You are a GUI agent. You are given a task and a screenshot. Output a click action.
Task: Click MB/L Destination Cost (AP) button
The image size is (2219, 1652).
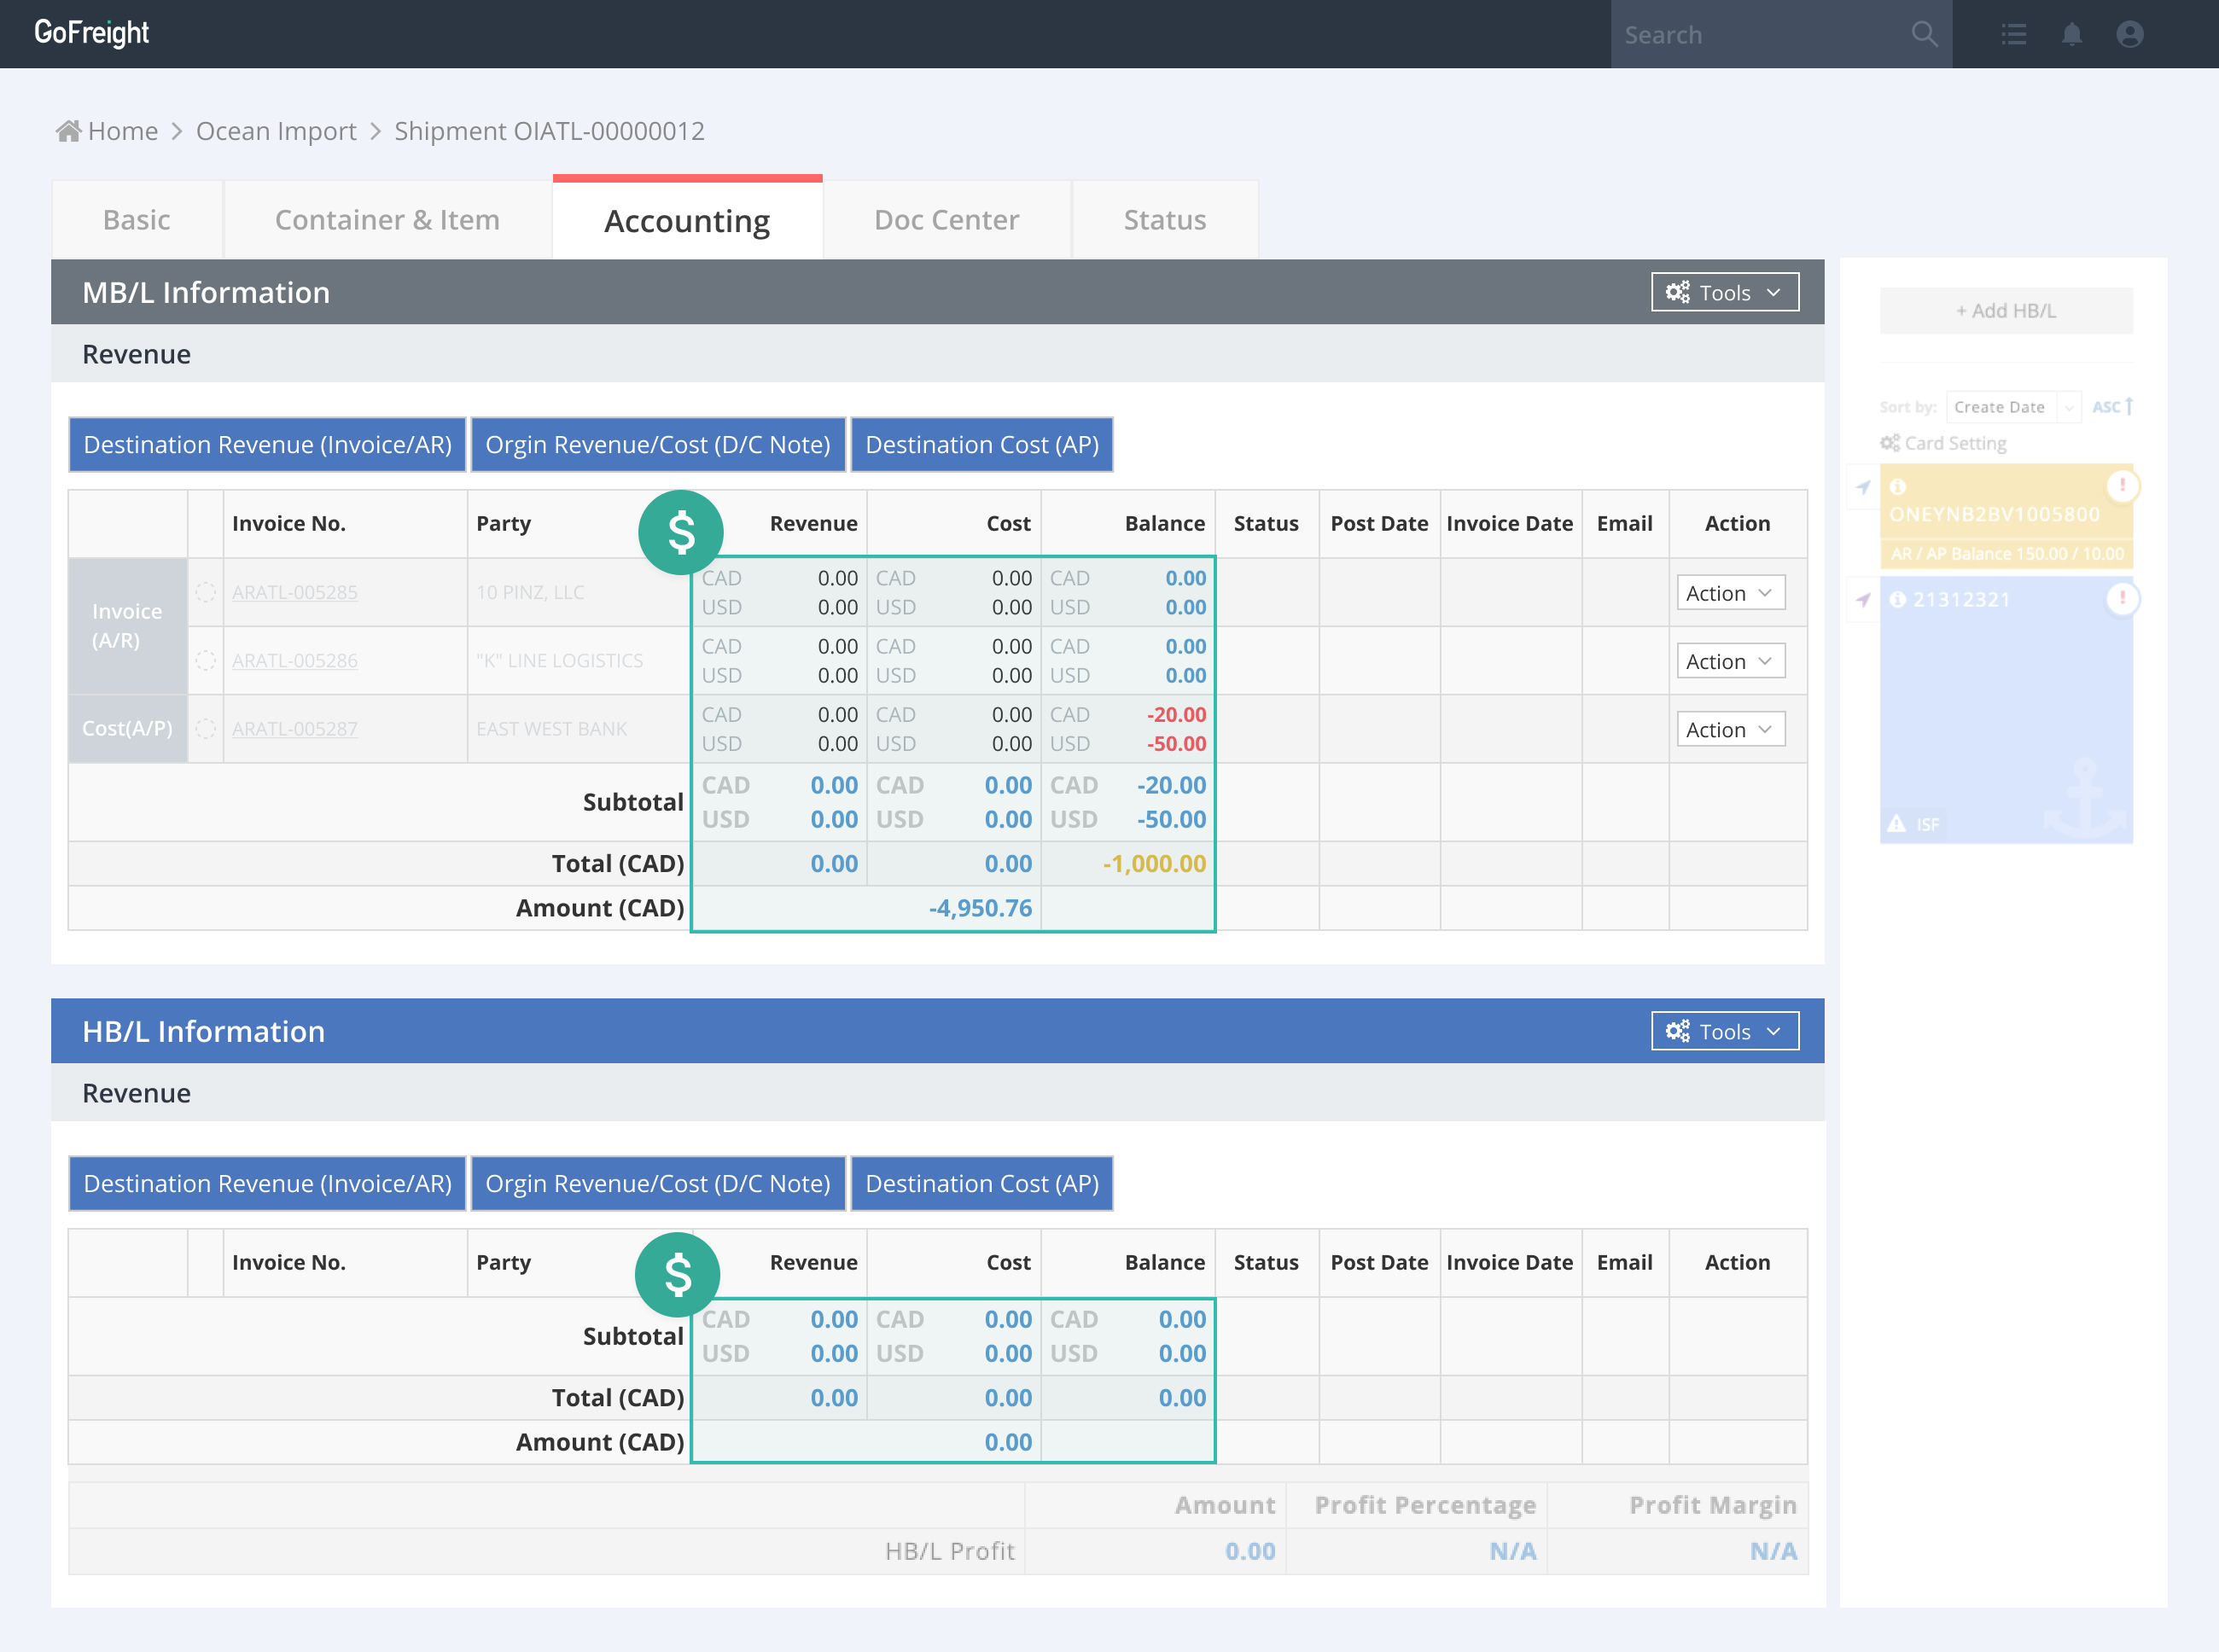(981, 445)
